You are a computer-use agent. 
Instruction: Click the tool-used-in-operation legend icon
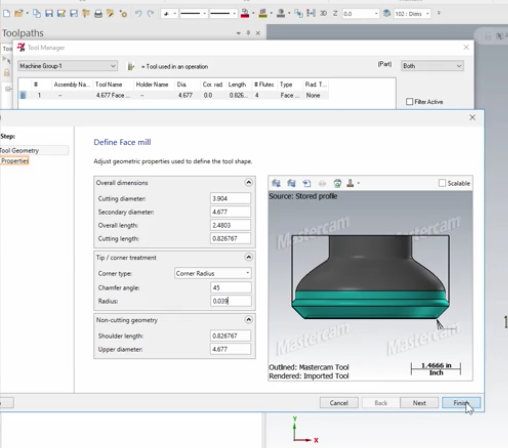tap(131, 67)
